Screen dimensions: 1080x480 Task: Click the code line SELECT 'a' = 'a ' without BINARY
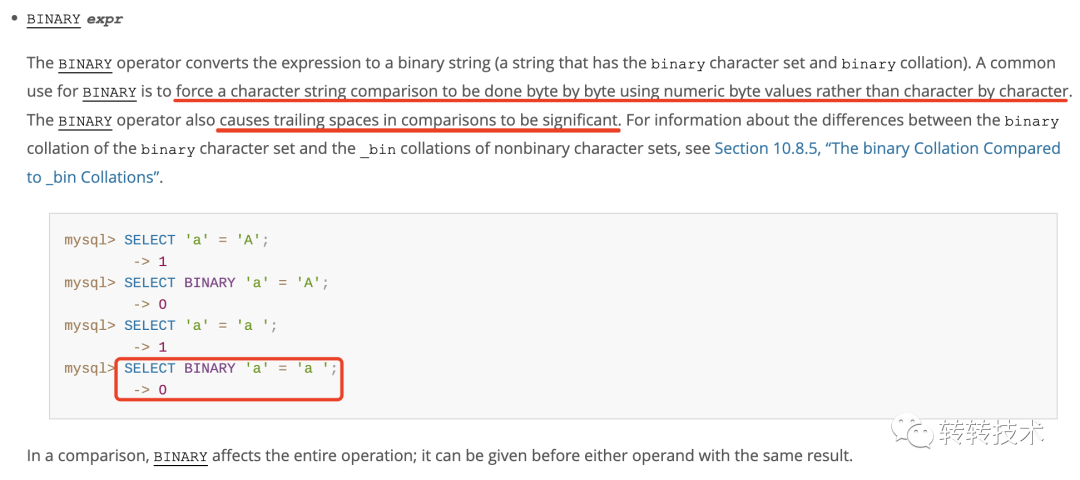pos(200,325)
